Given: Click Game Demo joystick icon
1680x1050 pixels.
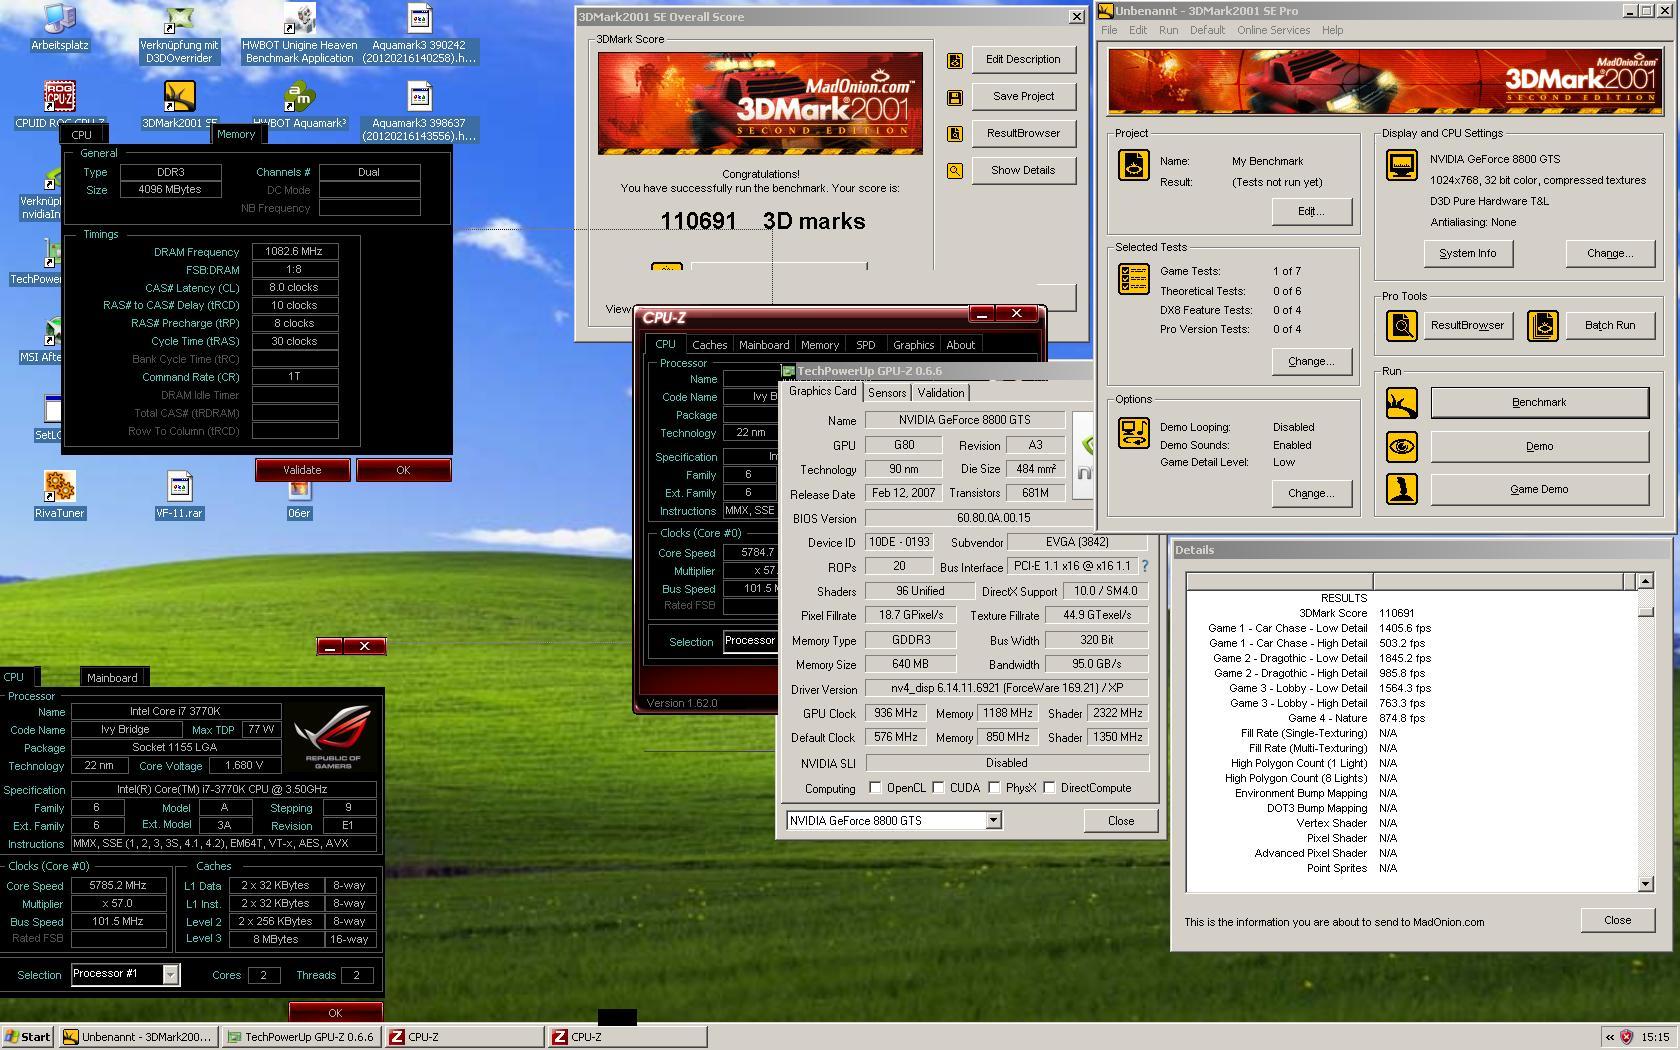Looking at the screenshot, I should (1402, 489).
